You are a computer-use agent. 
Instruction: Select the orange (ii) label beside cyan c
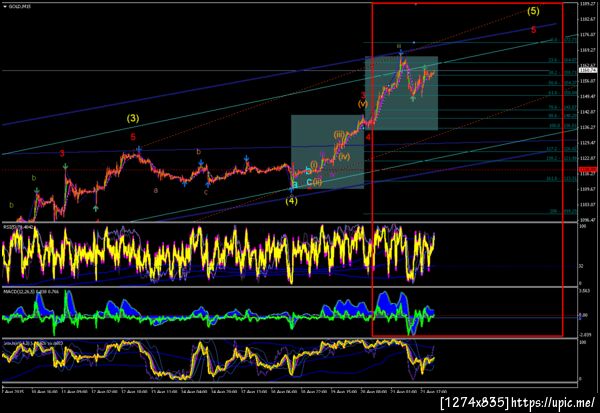318,182
